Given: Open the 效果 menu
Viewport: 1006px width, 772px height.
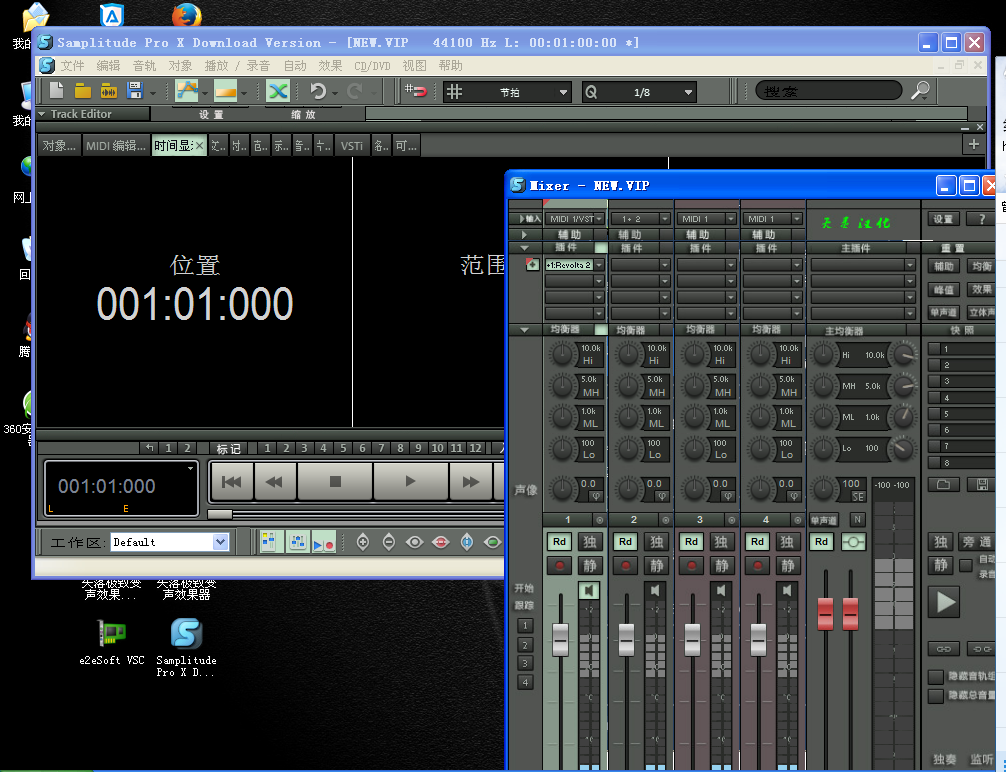Looking at the screenshot, I should coord(330,65).
